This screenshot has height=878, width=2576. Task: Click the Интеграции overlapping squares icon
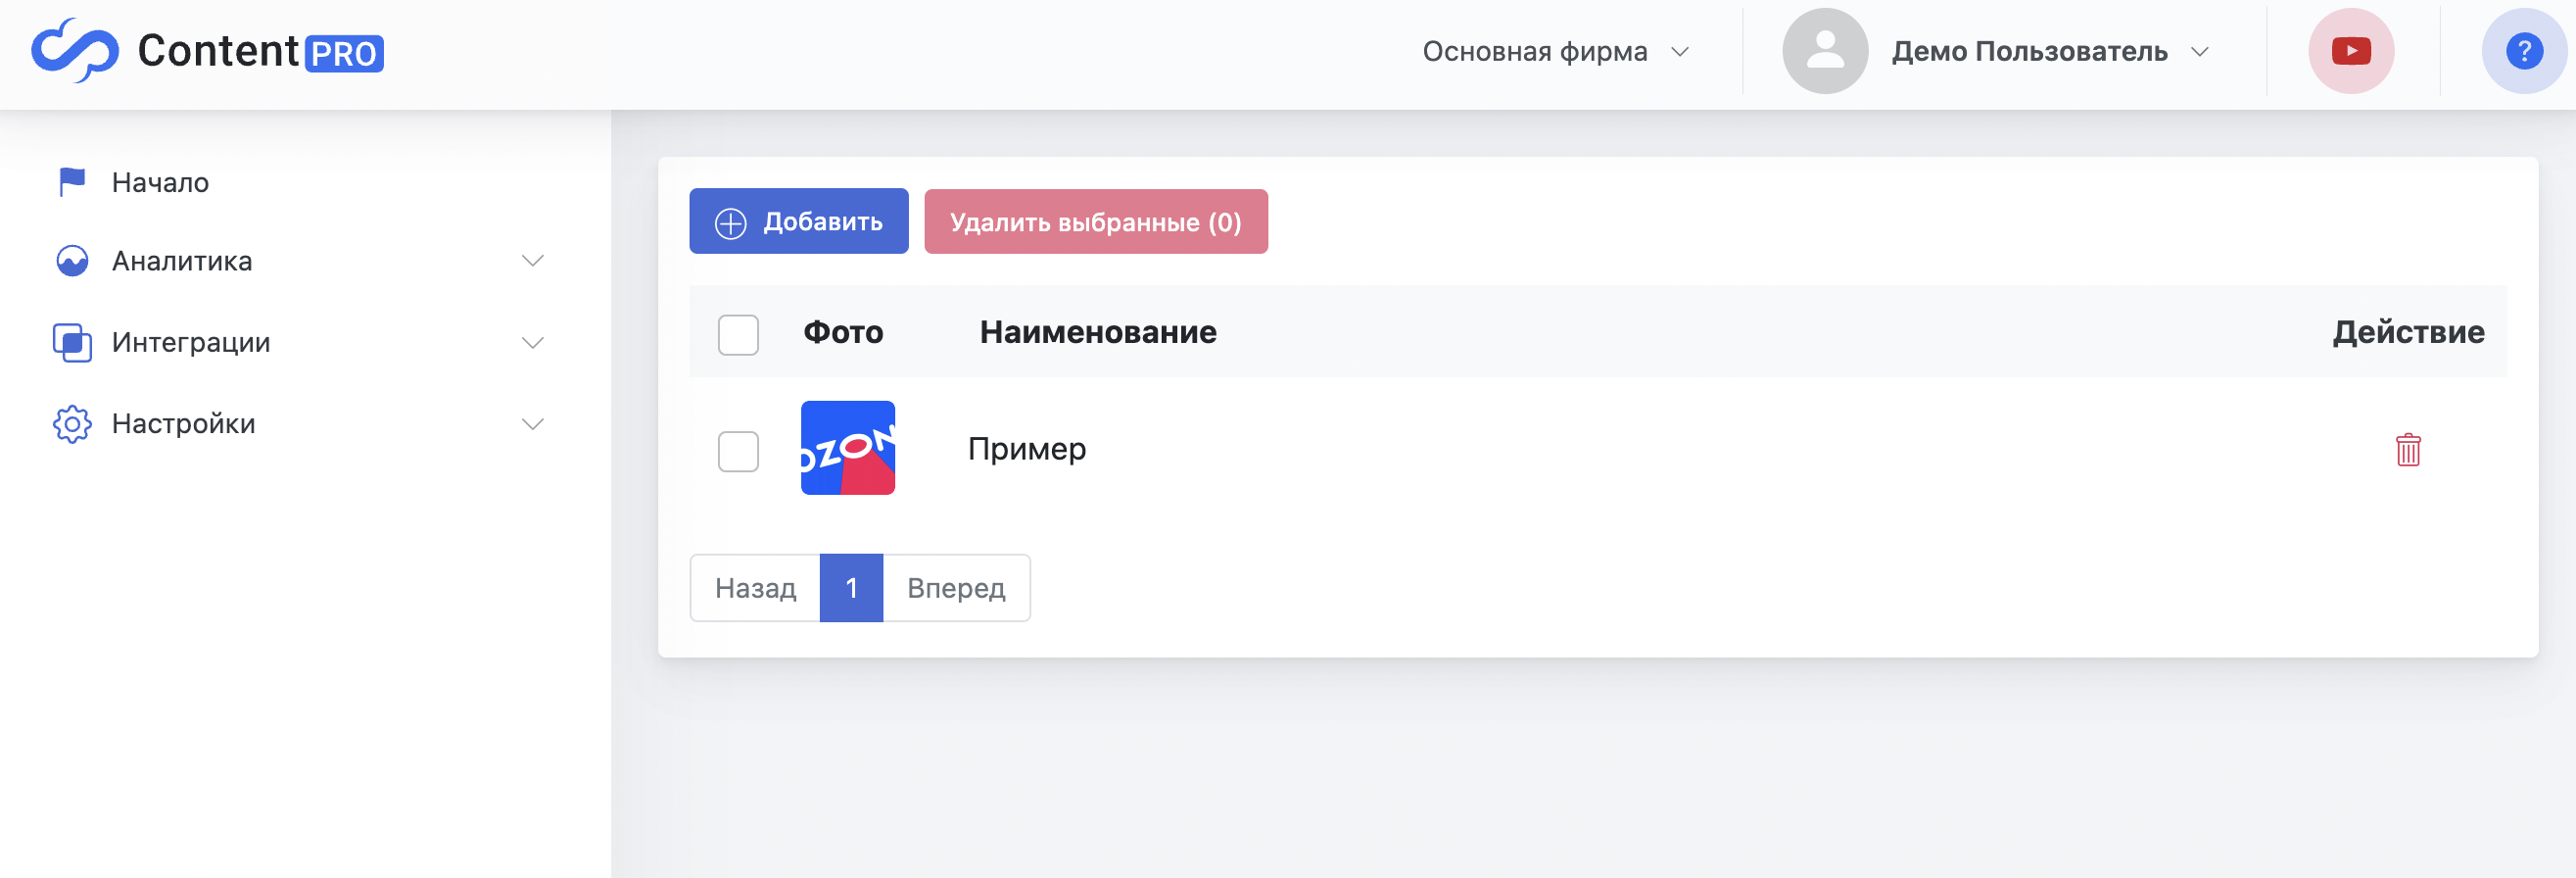(72, 342)
